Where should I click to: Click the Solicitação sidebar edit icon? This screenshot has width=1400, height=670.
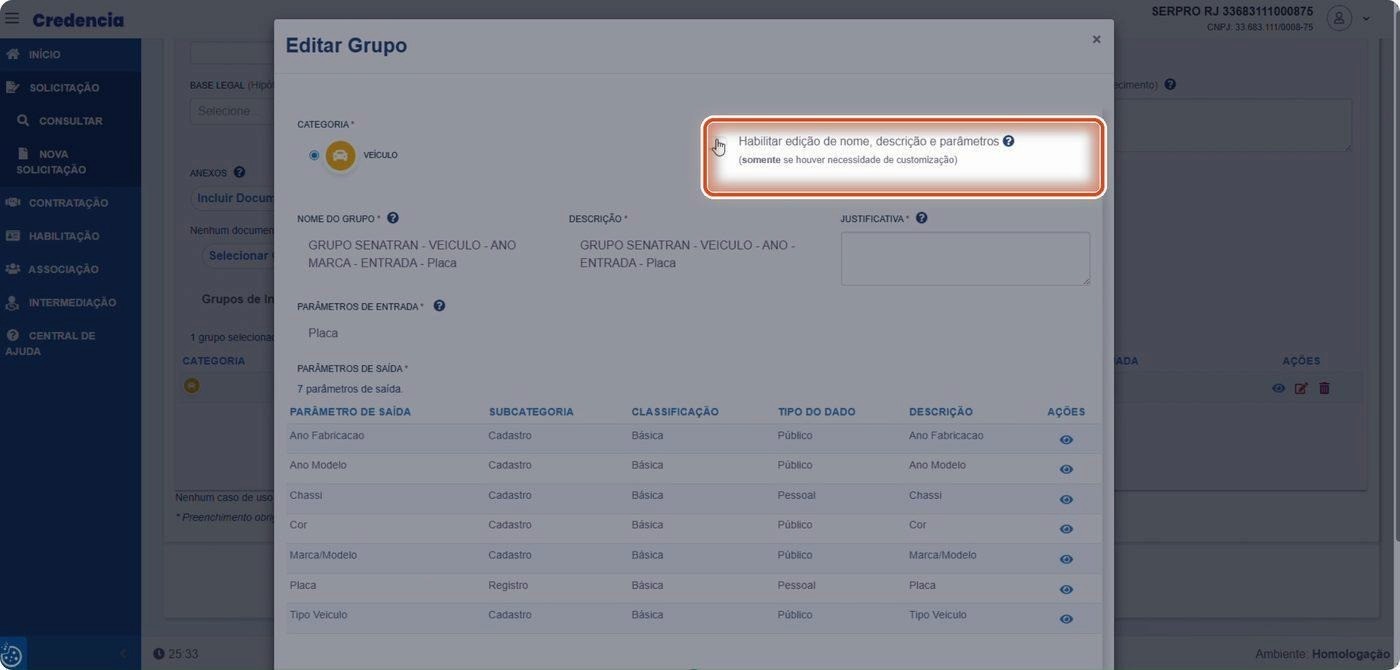click(12, 87)
